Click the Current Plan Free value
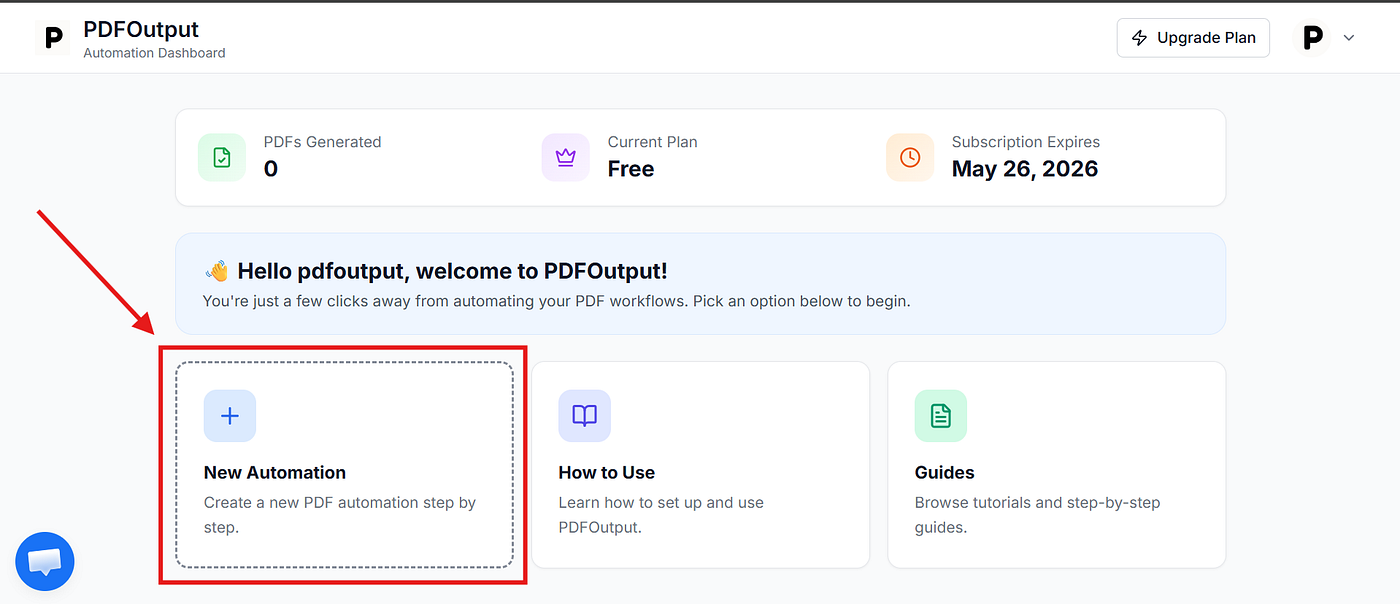This screenshot has height=604, width=1400. point(631,169)
